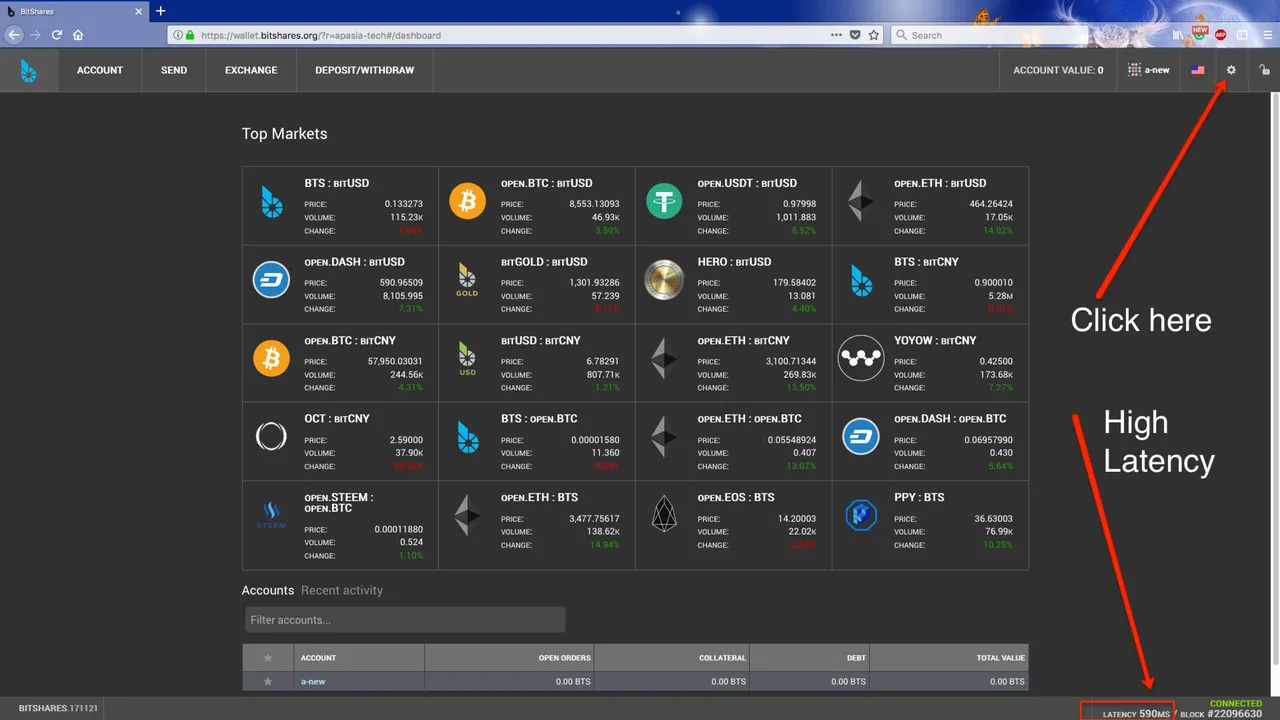Open the SEND menu item
The height and width of the screenshot is (720, 1280).
(174, 70)
